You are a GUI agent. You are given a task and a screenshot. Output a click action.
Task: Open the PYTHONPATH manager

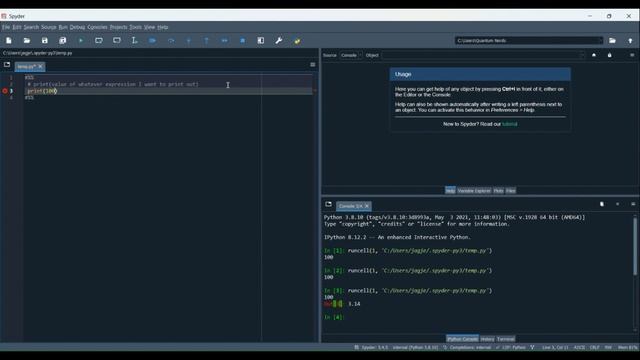click(297, 40)
